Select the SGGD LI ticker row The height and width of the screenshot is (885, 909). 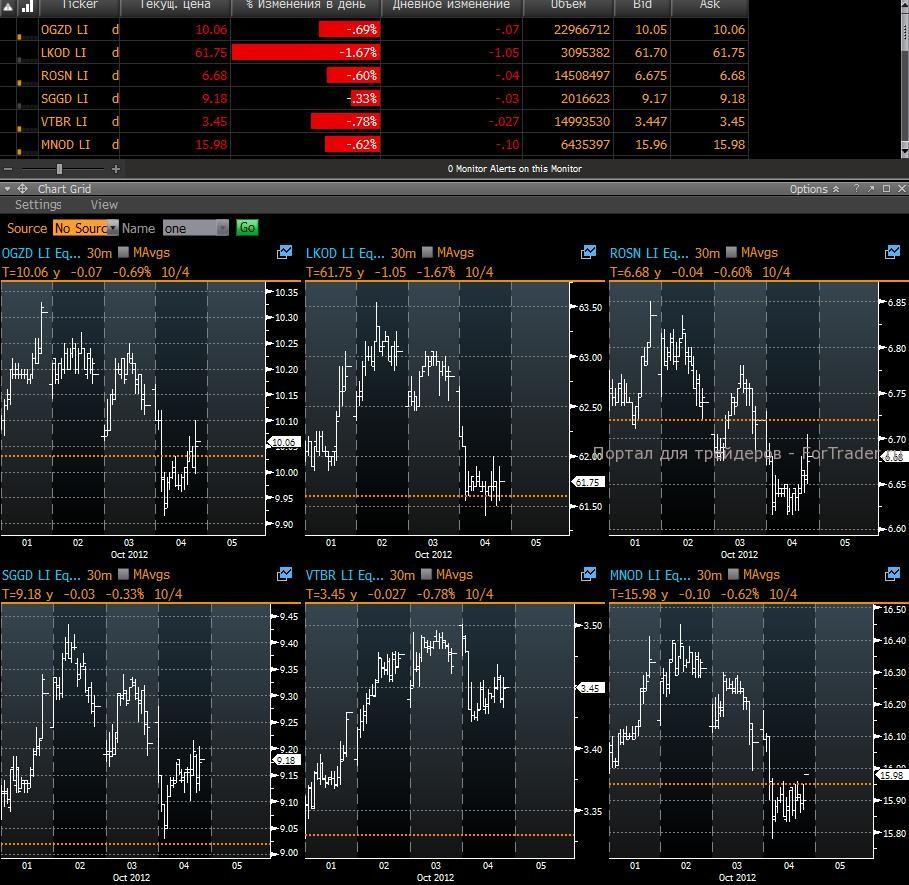[x=374, y=99]
